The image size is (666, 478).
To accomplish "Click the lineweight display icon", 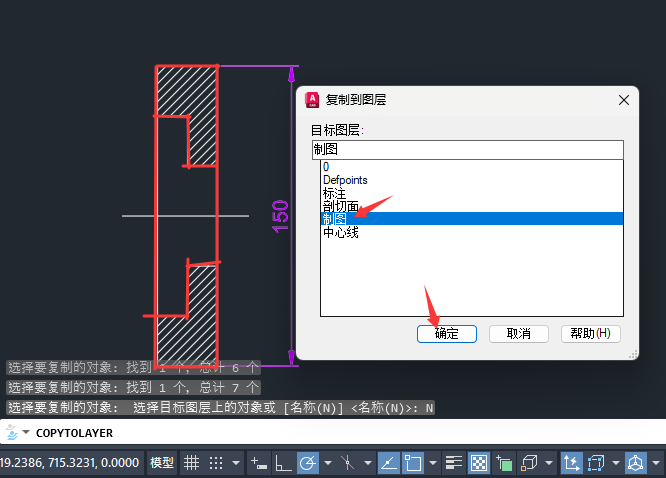I will [x=454, y=463].
